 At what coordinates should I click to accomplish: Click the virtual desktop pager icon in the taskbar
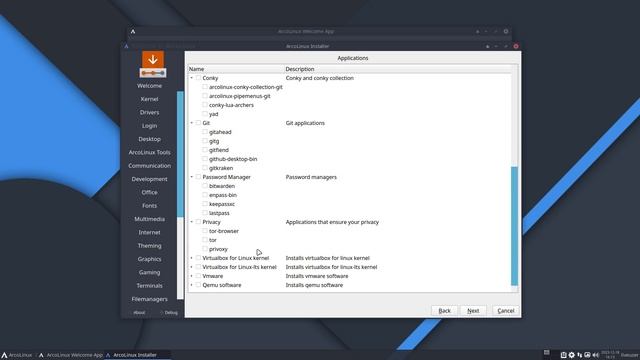[547, 353]
